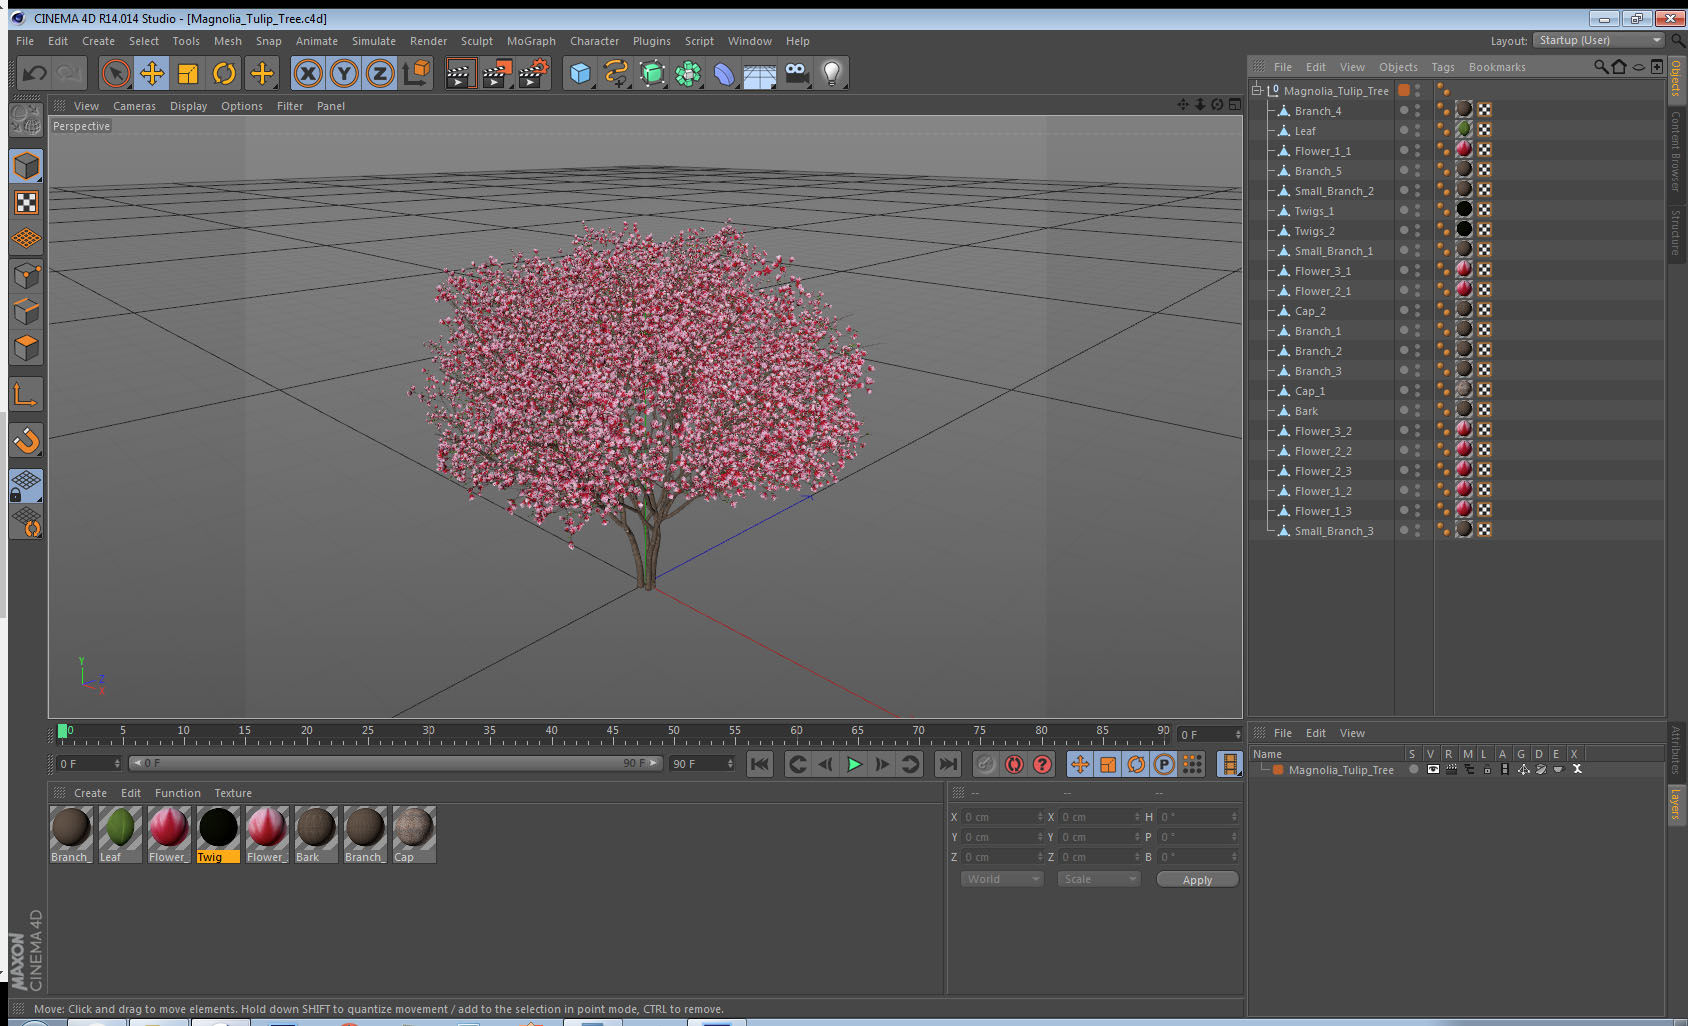Viewport: 1688px width, 1026px height.
Task: Add a NURBS generator object
Action: coord(652,73)
